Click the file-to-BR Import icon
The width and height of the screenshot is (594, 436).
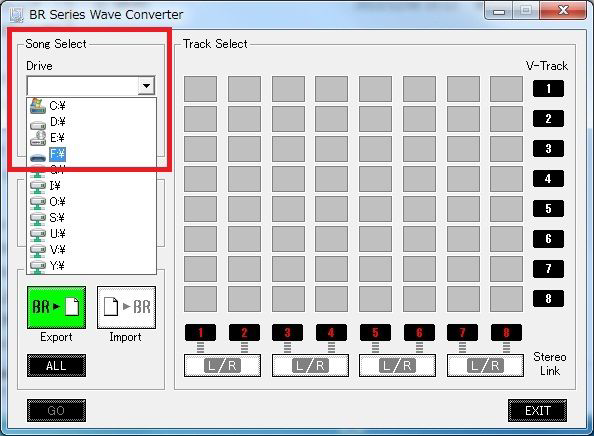[x=127, y=307]
